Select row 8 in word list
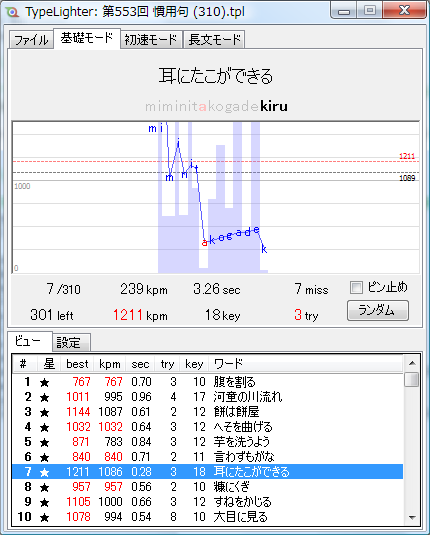The height and width of the screenshot is (535, 430). coord(207,487)
